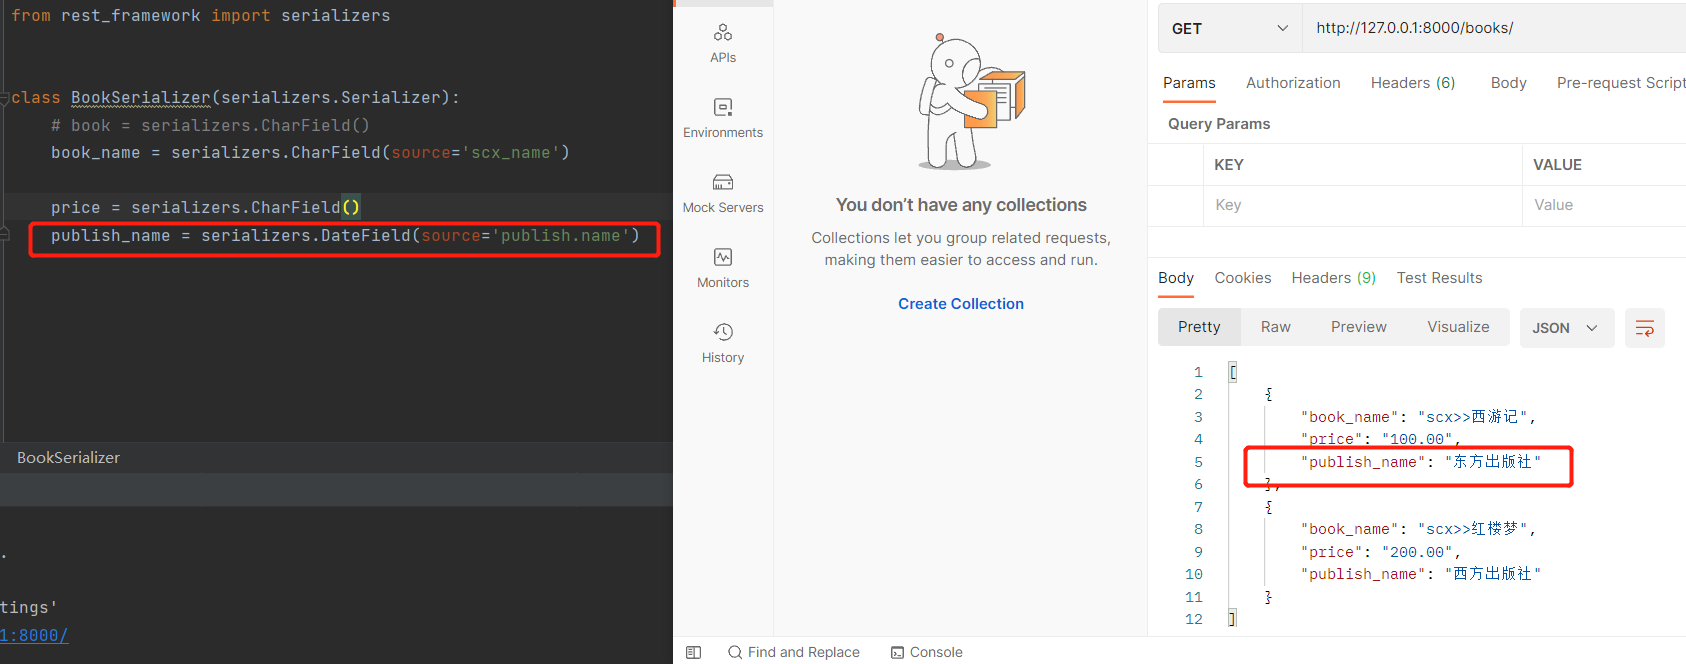
Task: Collapse the BookSerializer class fold marker
Action: coord(5,98)
